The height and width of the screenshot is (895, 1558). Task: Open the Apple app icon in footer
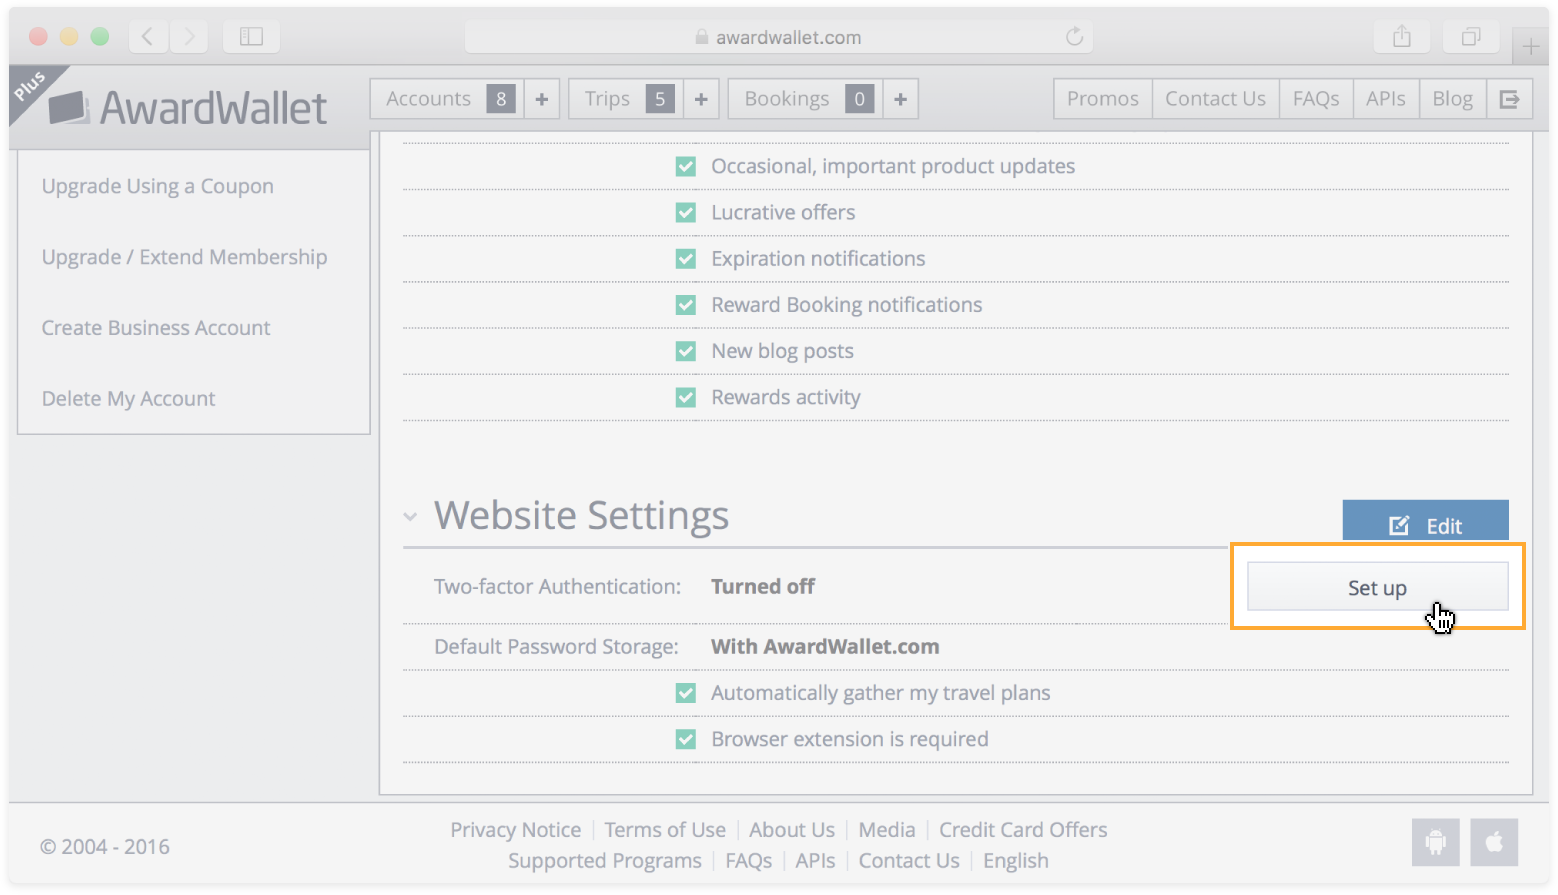pos(1494,842)
